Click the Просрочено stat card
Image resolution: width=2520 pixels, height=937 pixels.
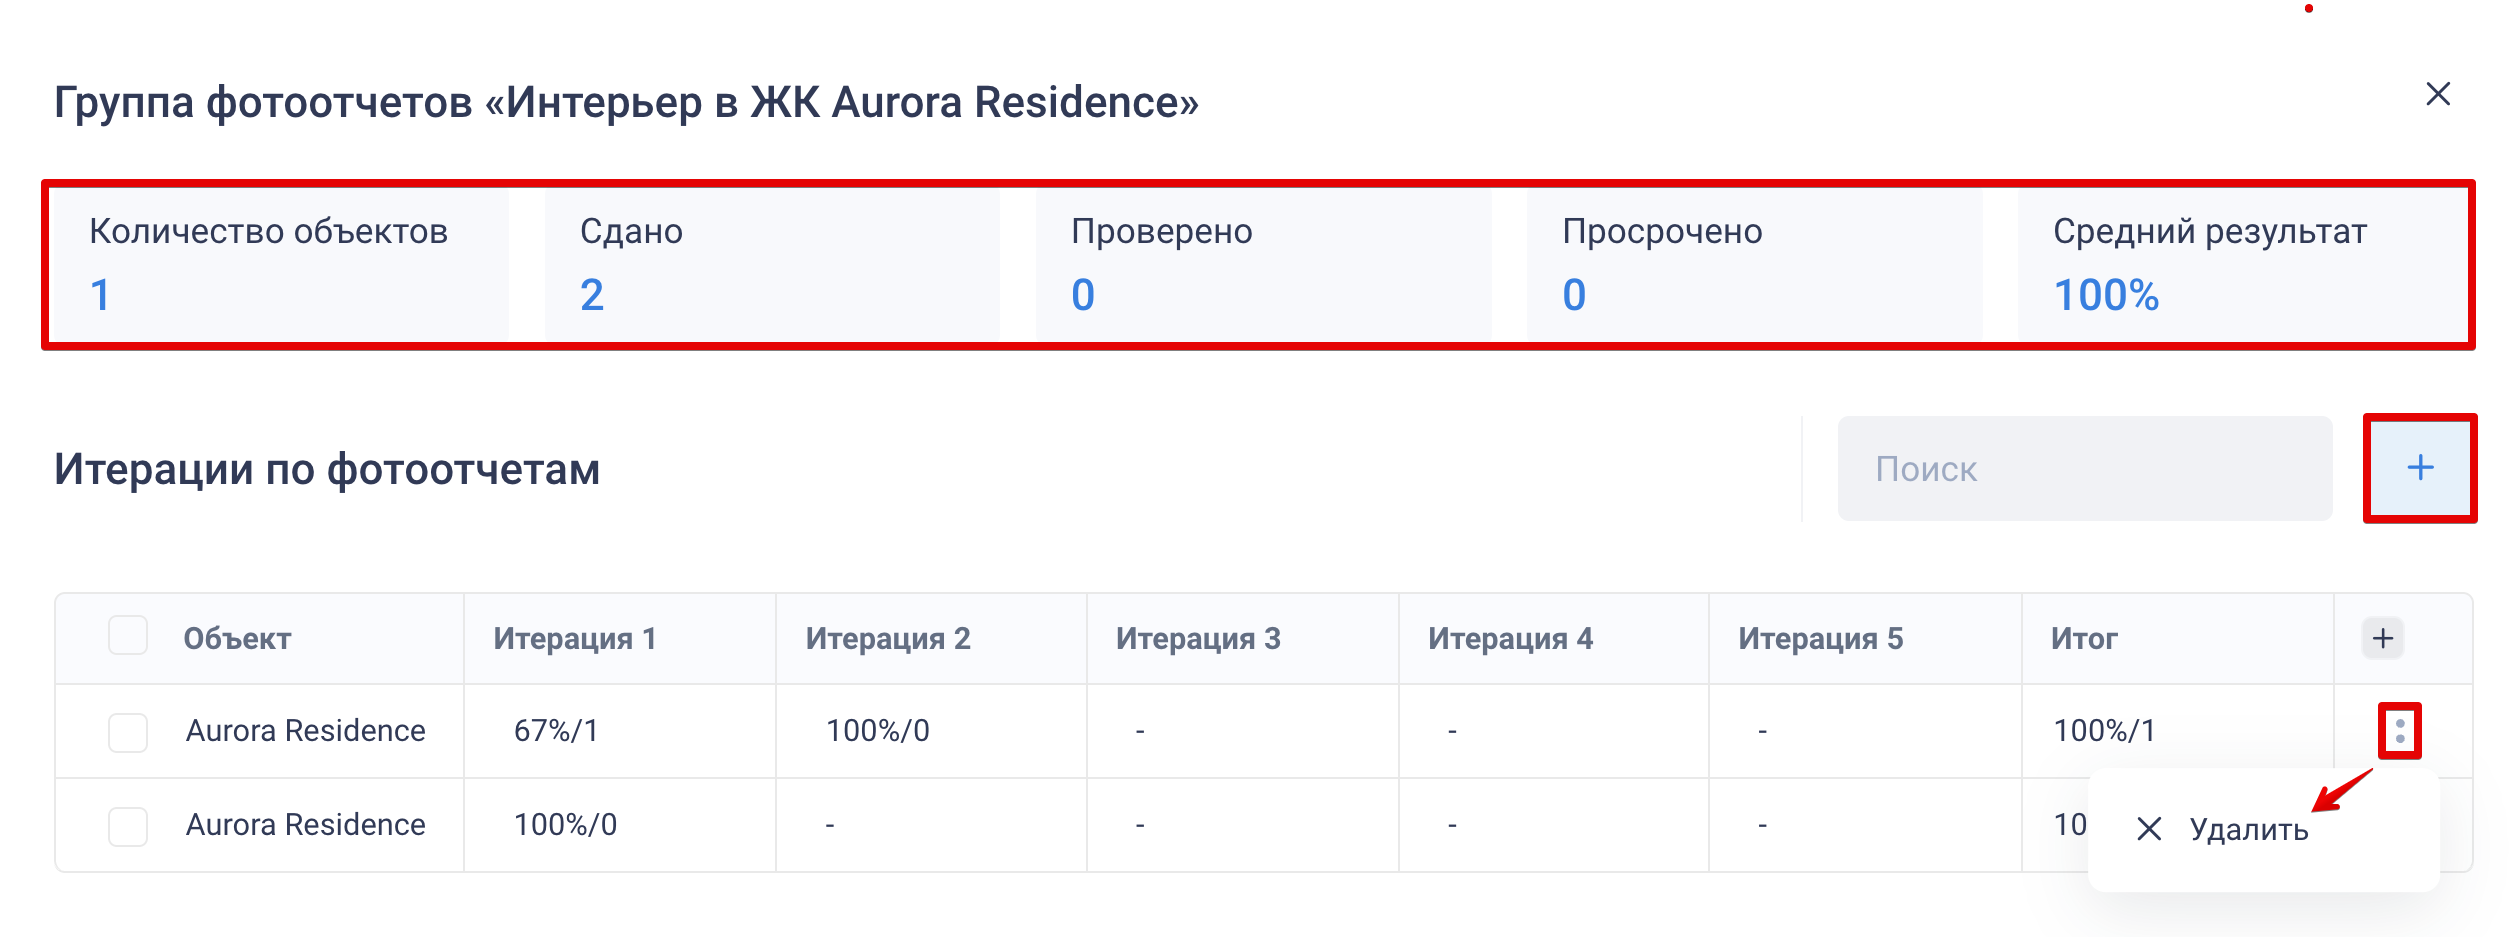click(1753, 264)
